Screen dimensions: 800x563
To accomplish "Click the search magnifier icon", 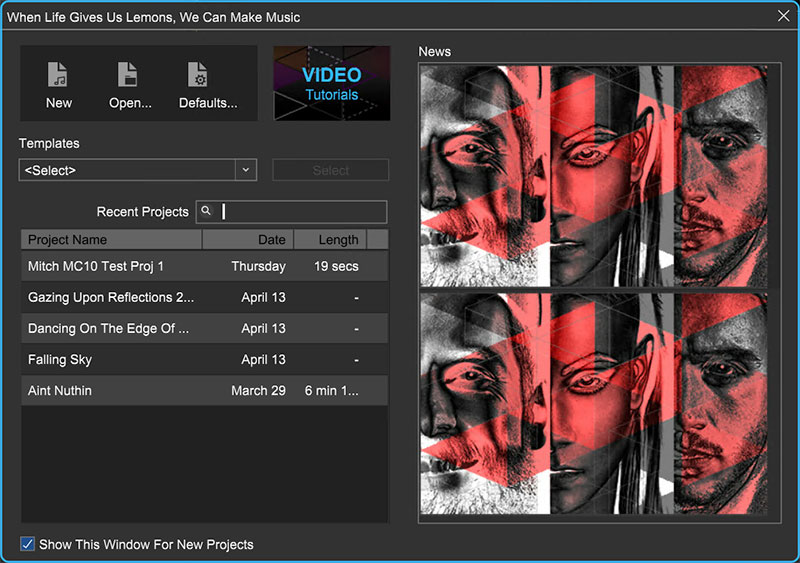I will coord(206,211).
